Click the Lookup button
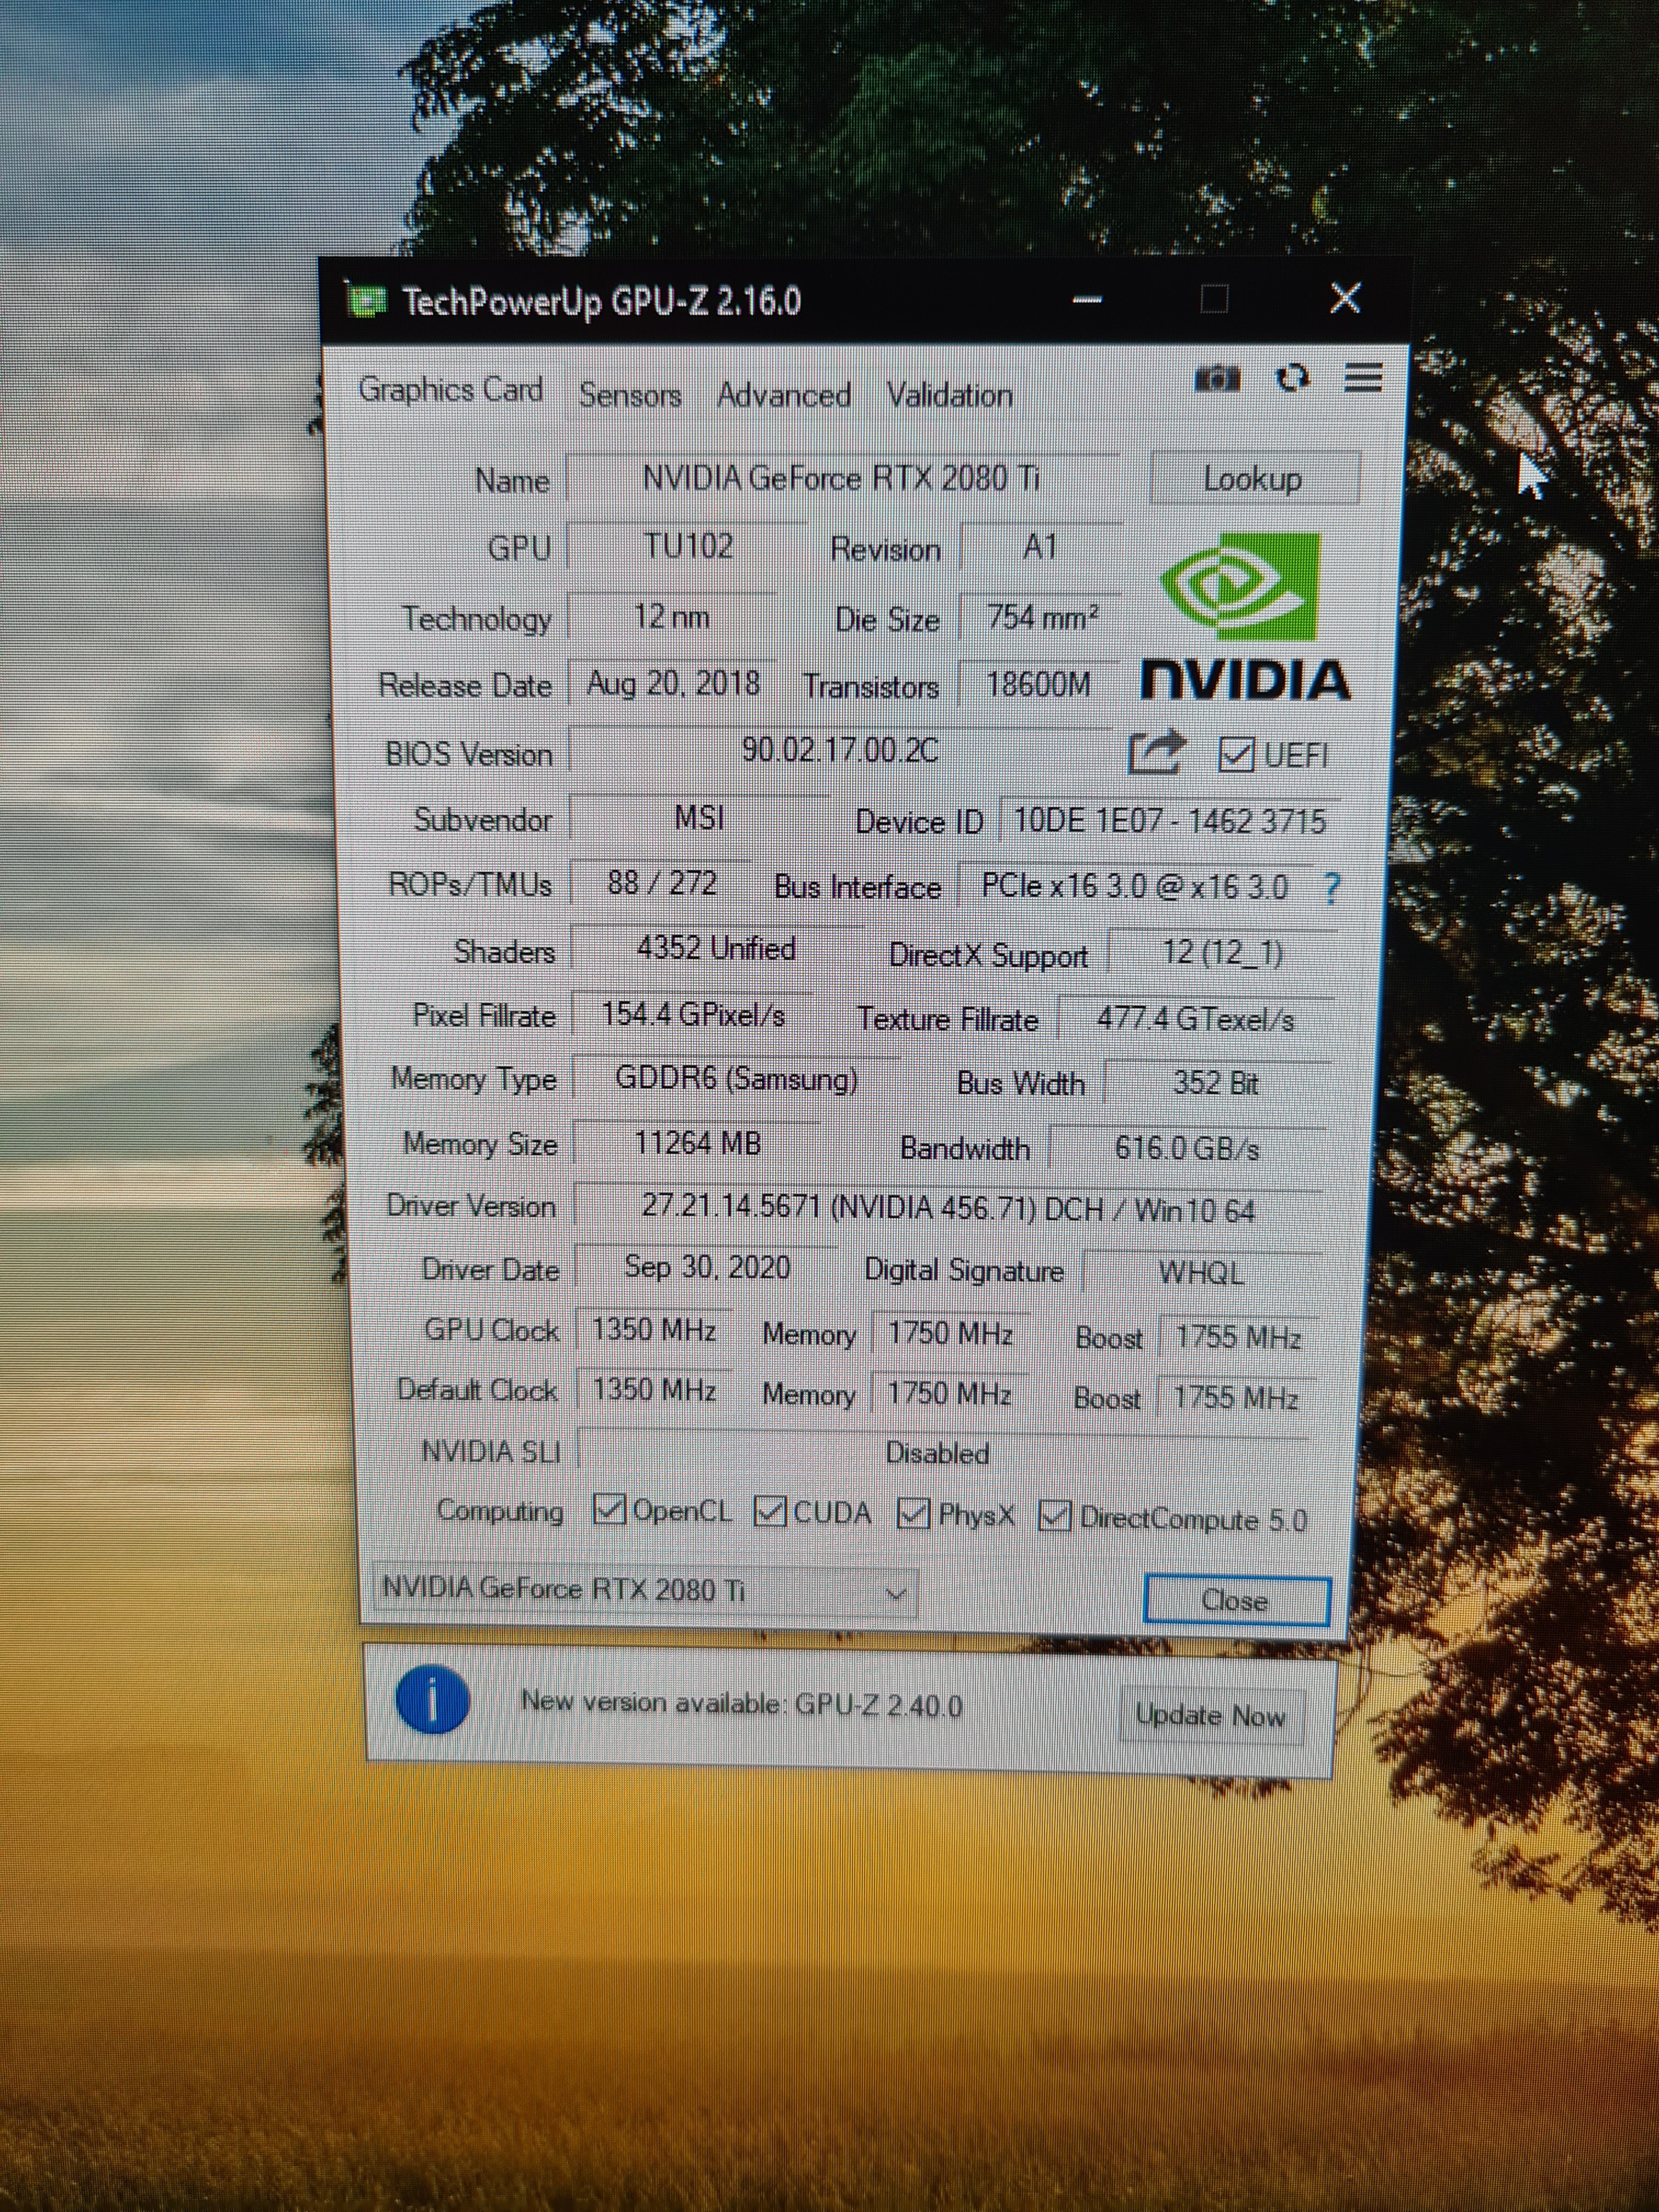Viewport: 1659px width, 2212px height. (1254, 479)
